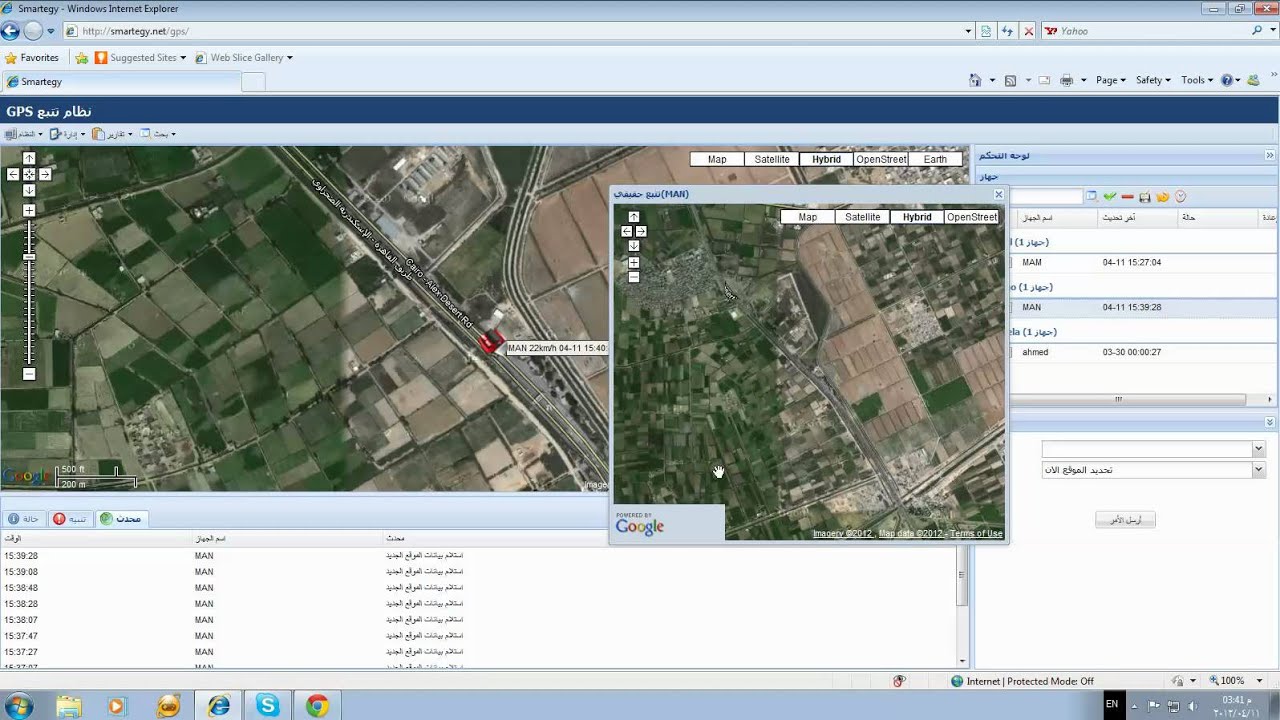Zoom in on main map plus button
Image resolution: width=1280 pixels, height=720 pixels.
click(29, 210)
